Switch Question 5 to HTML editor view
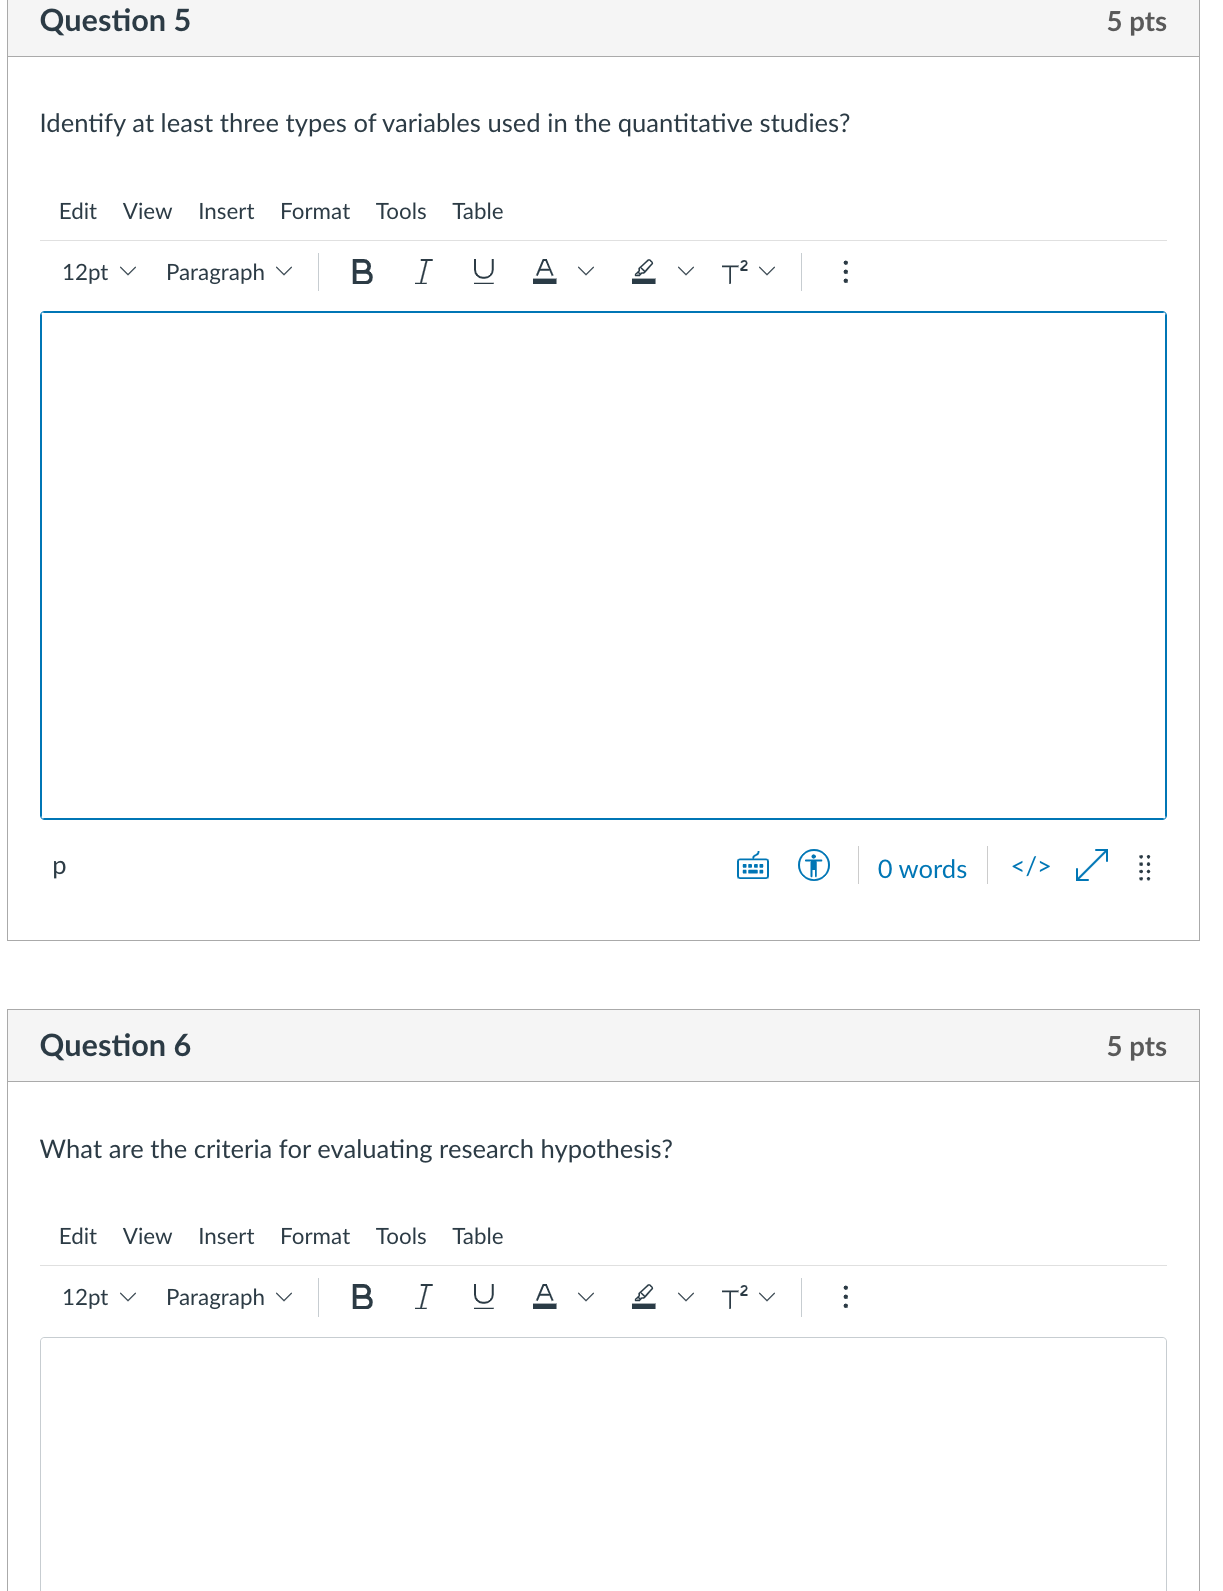Screen dimensions: 1223x1591 pos(1031,866)
